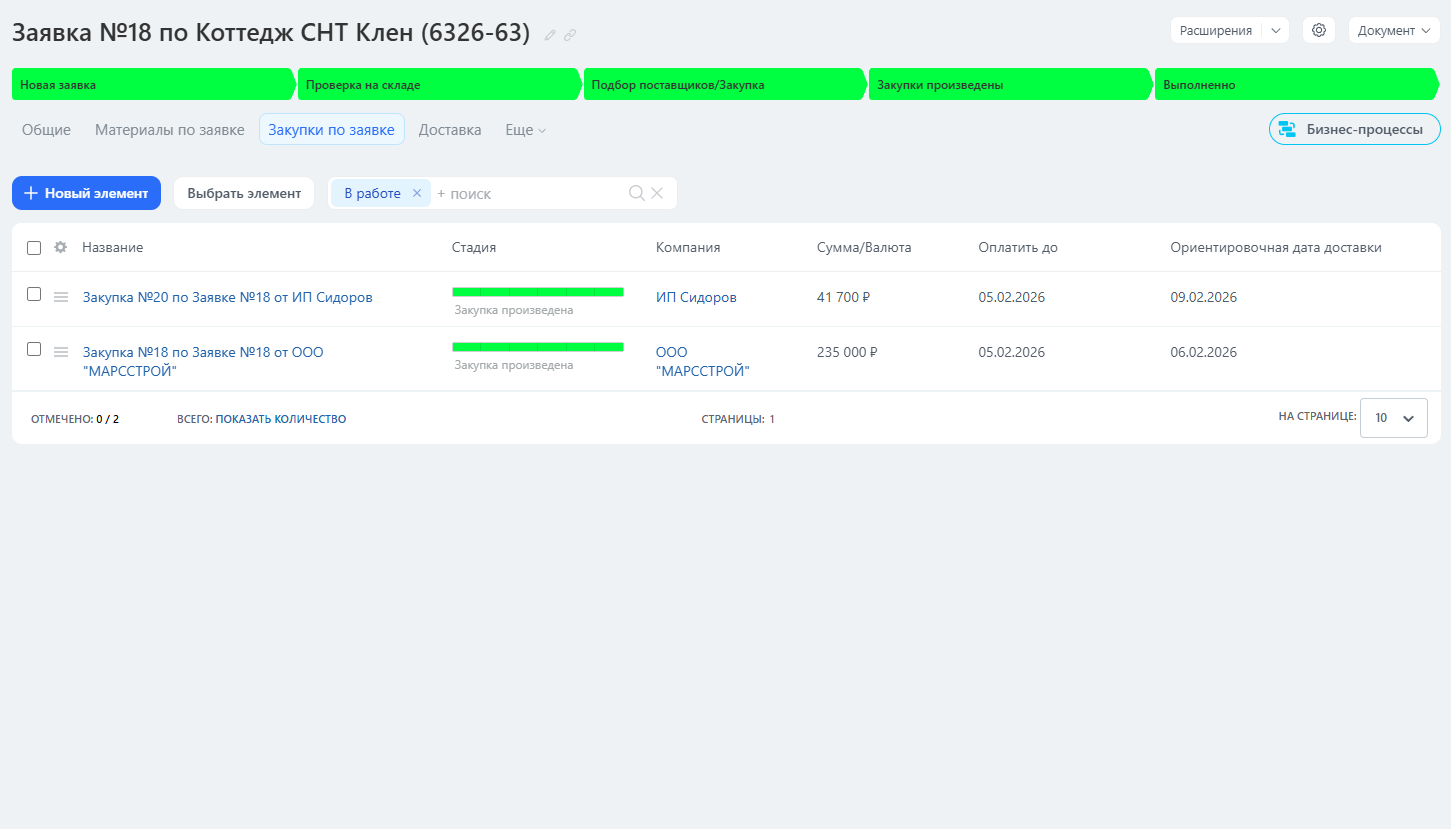Open the Документ dropdown menu
The height and width of the screenshot is (829, 1451).
pyautogui.click(x=1393, y=30)
